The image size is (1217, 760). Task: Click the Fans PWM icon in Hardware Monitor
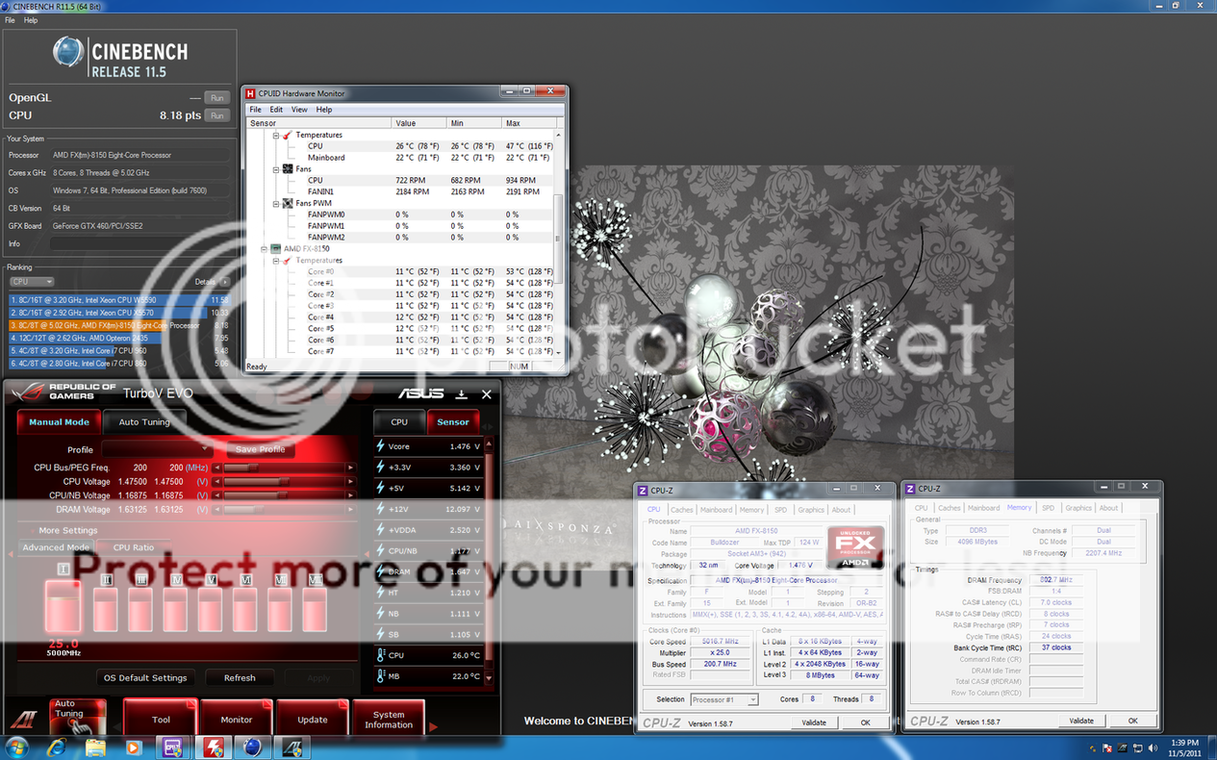[x=287, y=203]
